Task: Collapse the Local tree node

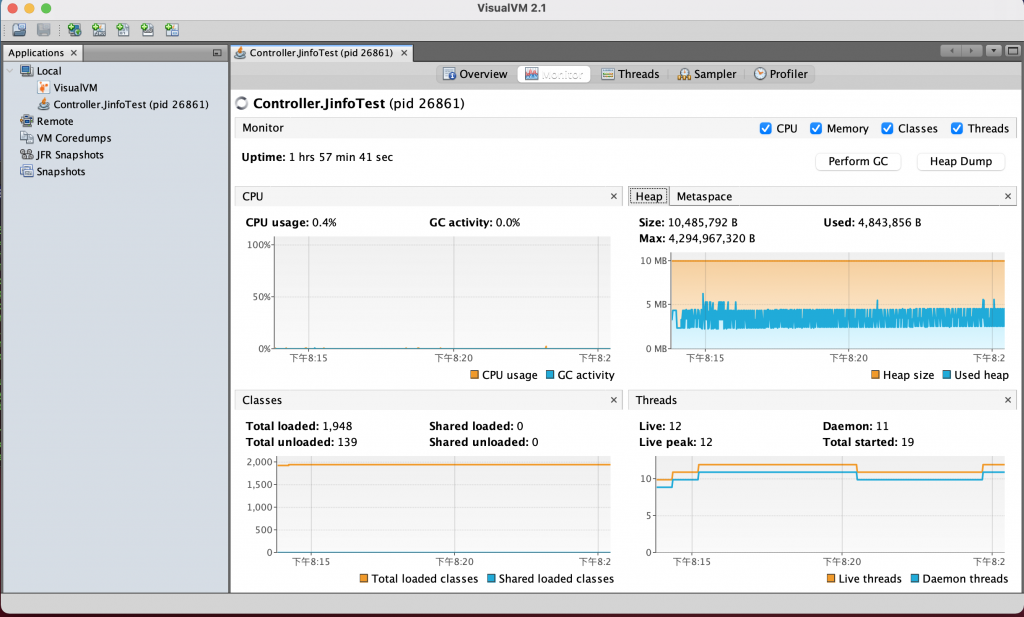Action: click(x=10, y=71)
